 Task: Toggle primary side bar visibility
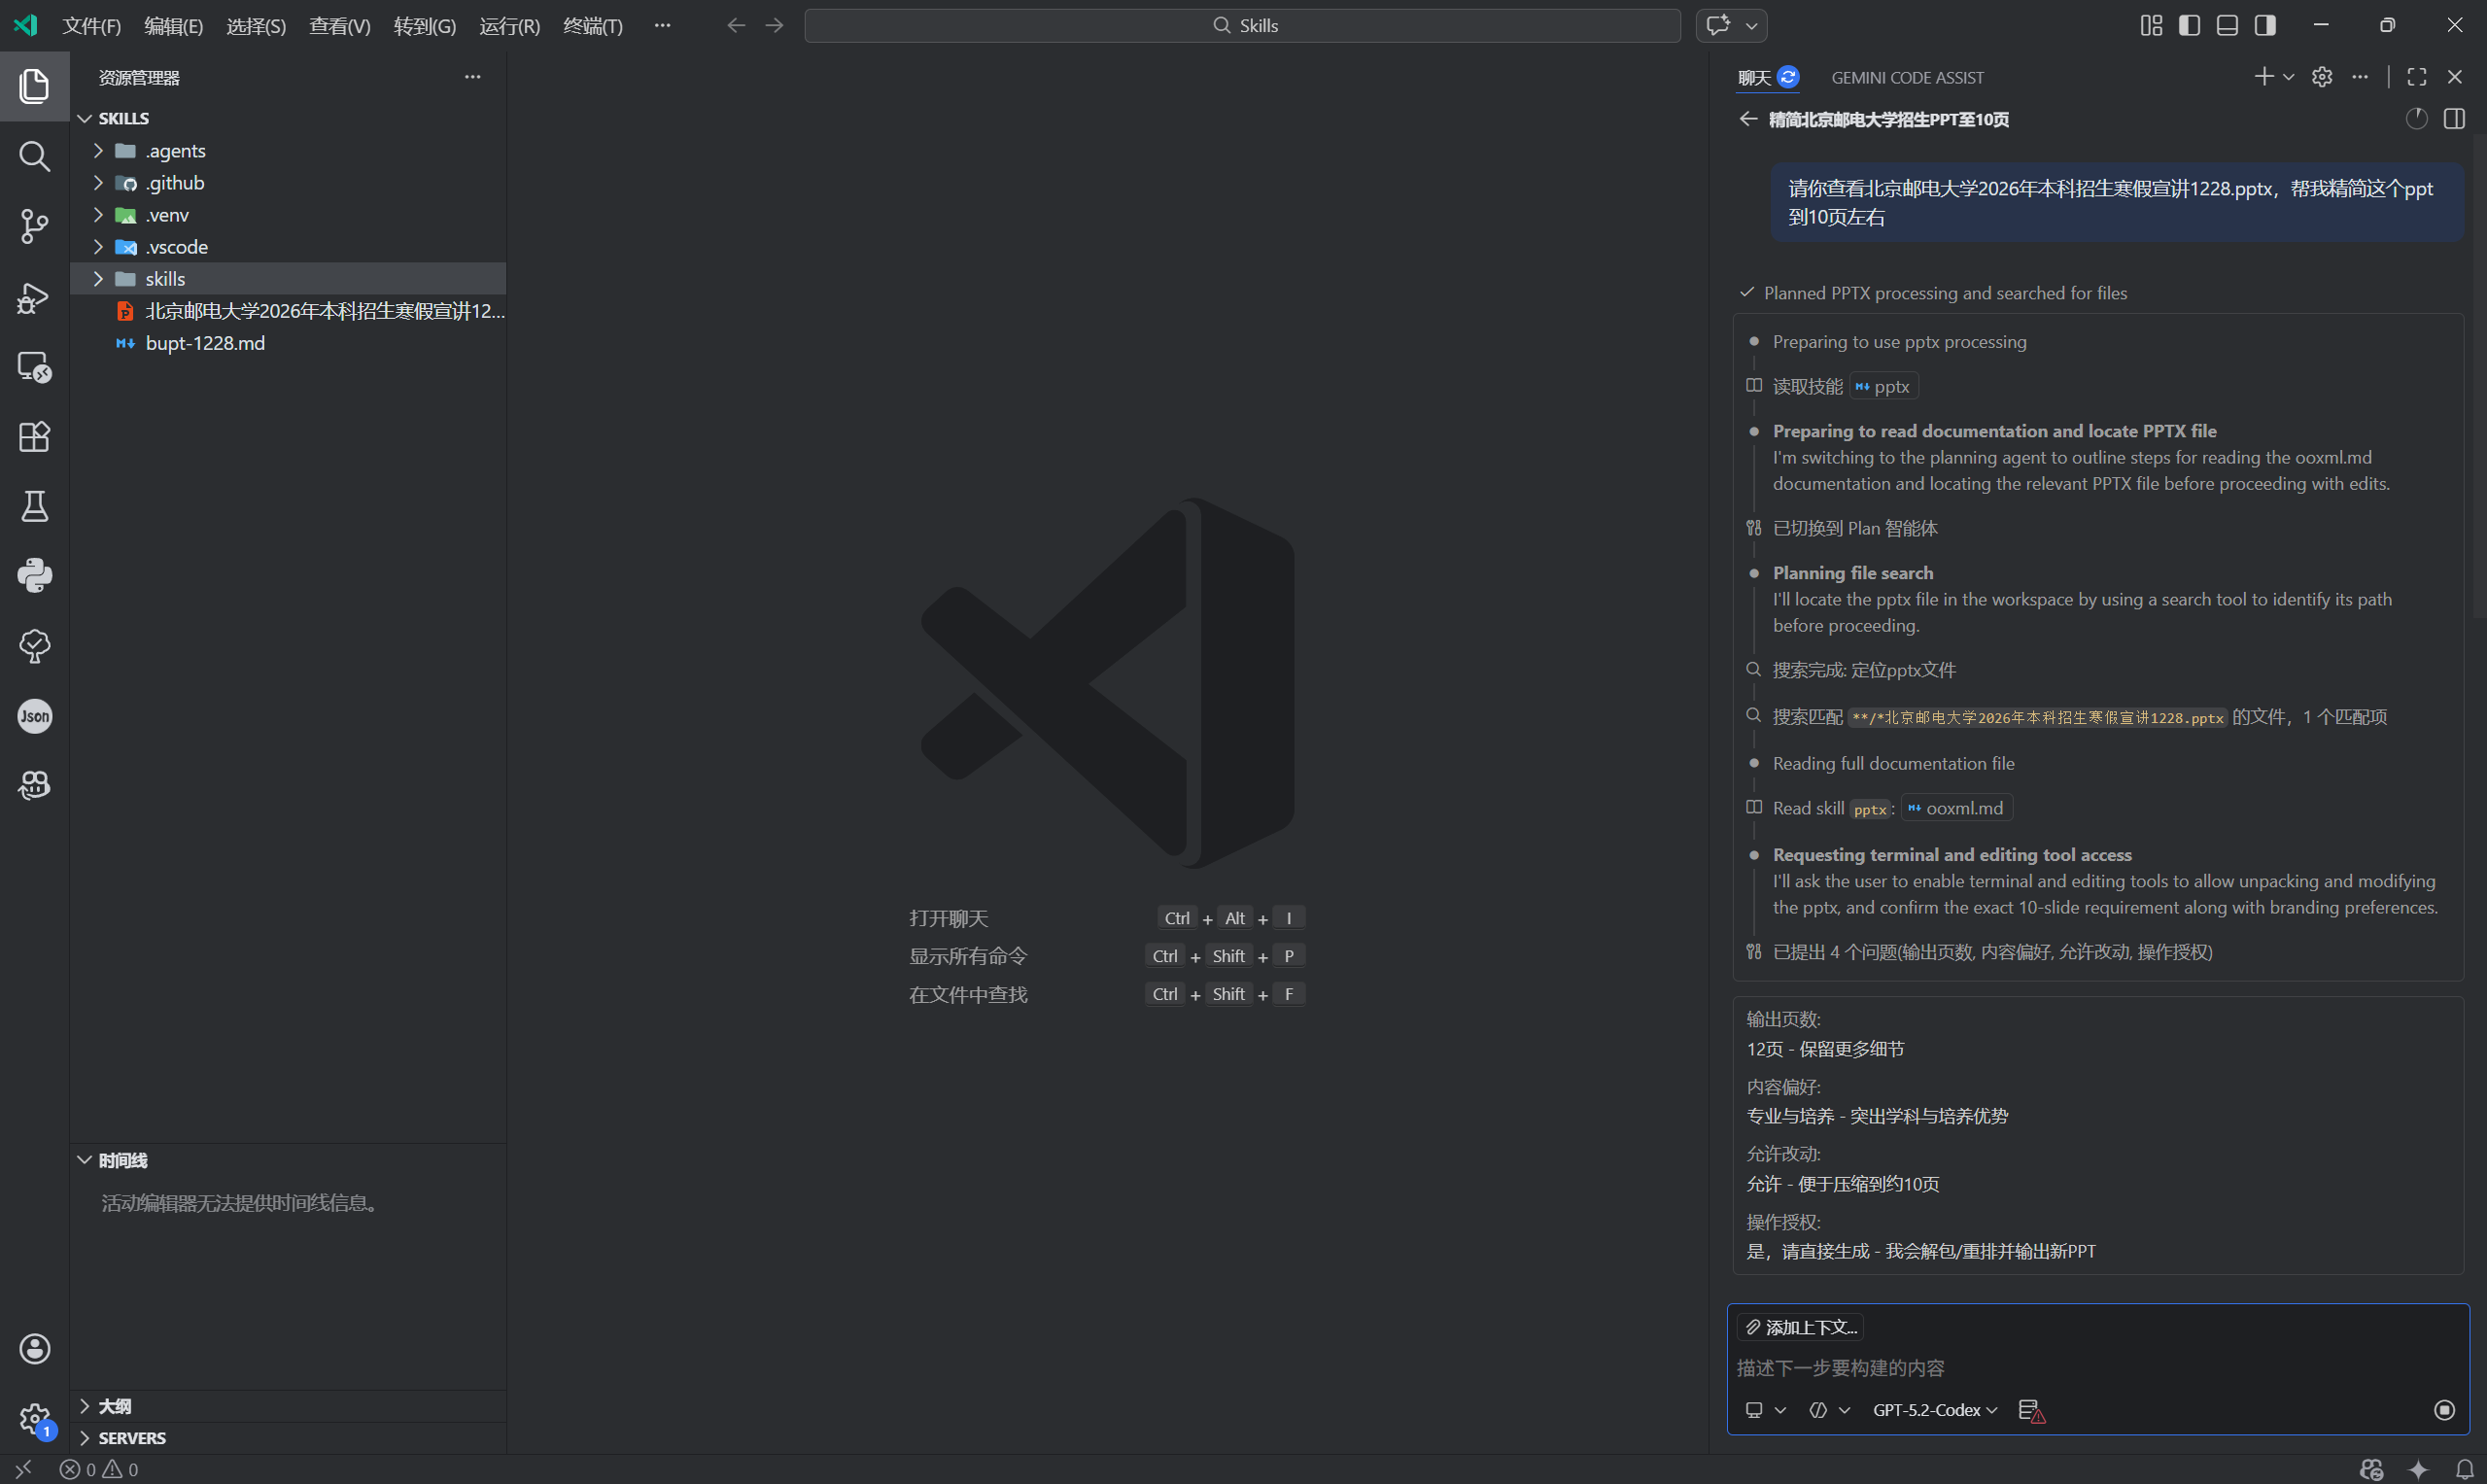pyautogui.click(x=2189, y=25)
